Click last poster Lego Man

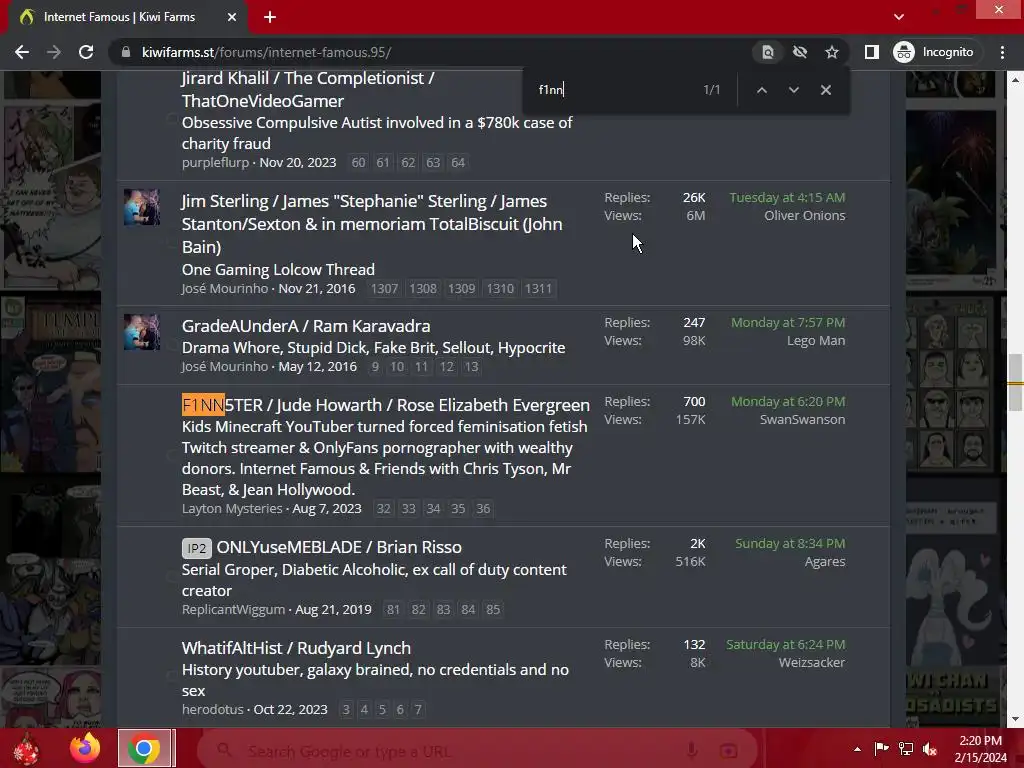coord(816,341)
